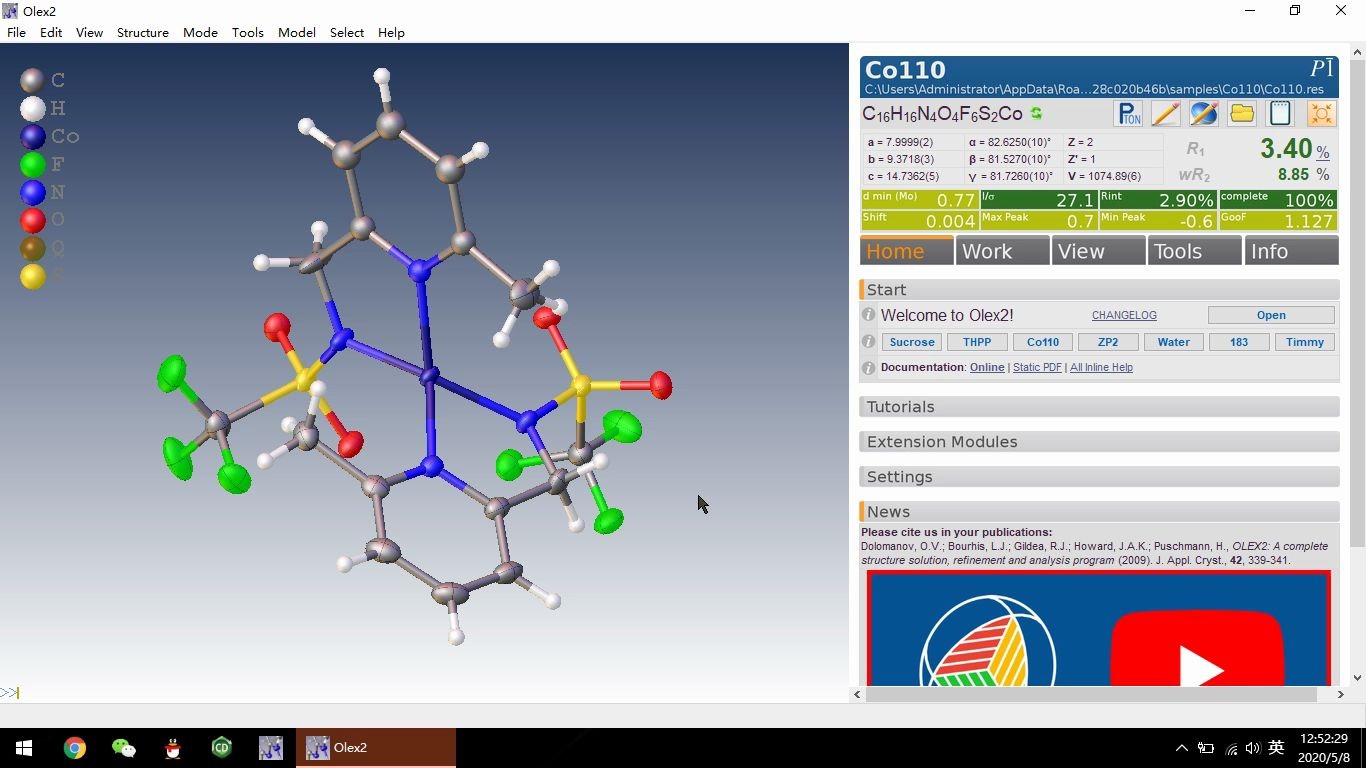Screen dimensions: 1366x768
Task: Expand the Settings section
Action: click(1099, 477)
